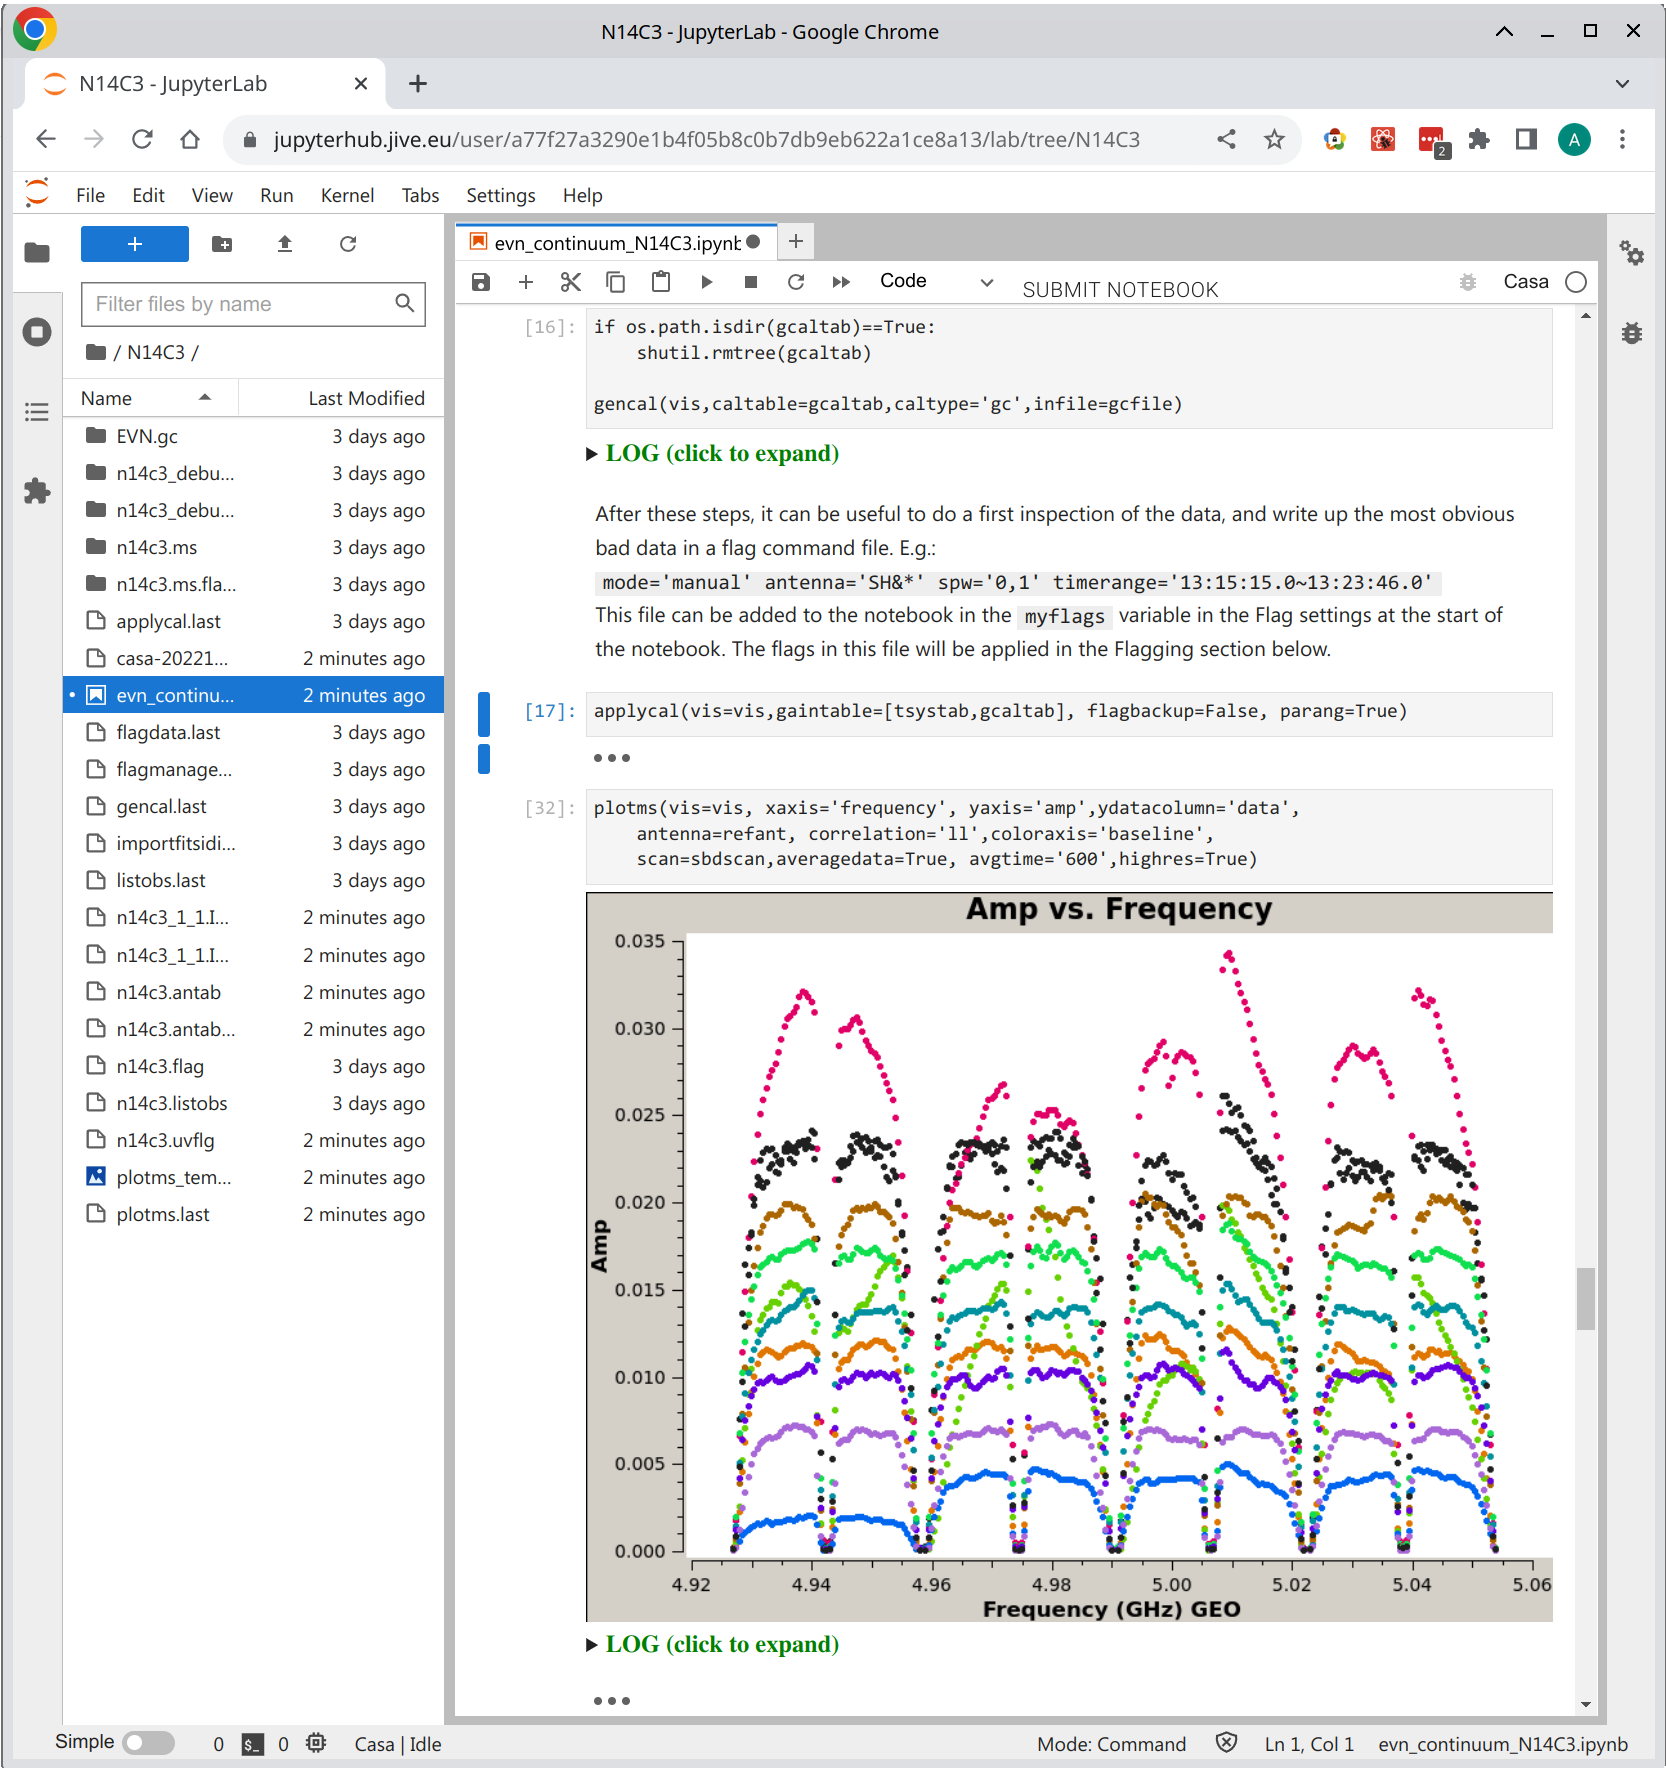
Task: Expand the LOG under gencal cell
Action: point(713,453)
